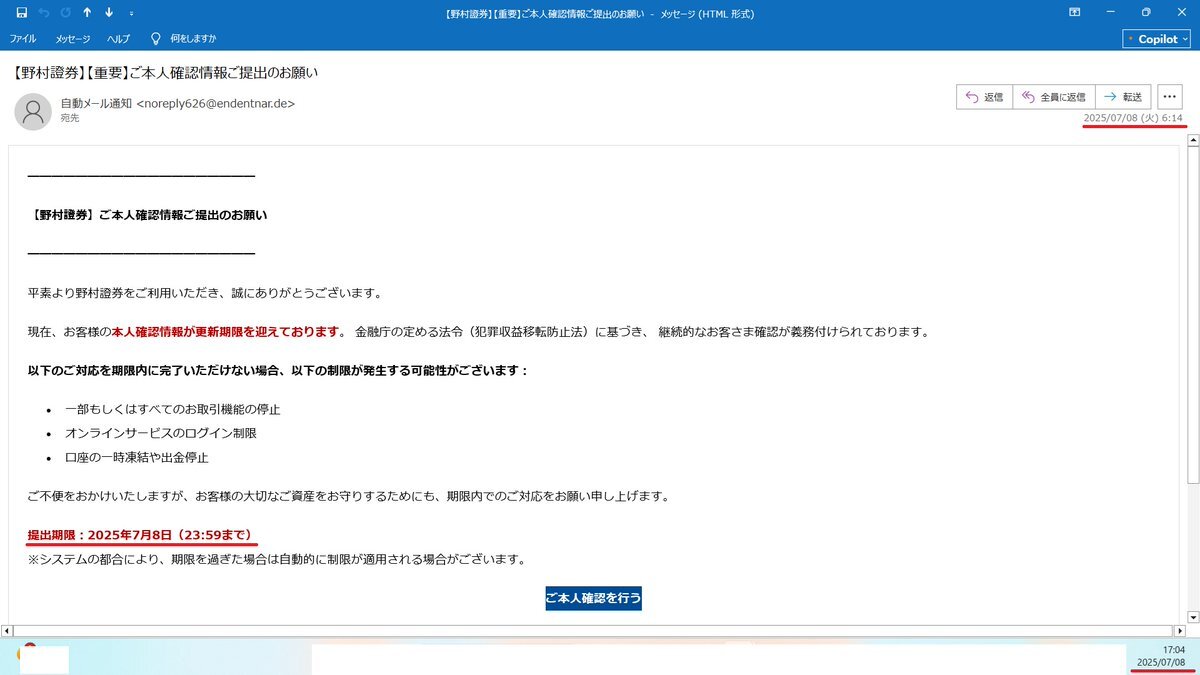This screenshot has width=1200, height=675.
Task: Restore down the message window
Action: pos(1146,13)
